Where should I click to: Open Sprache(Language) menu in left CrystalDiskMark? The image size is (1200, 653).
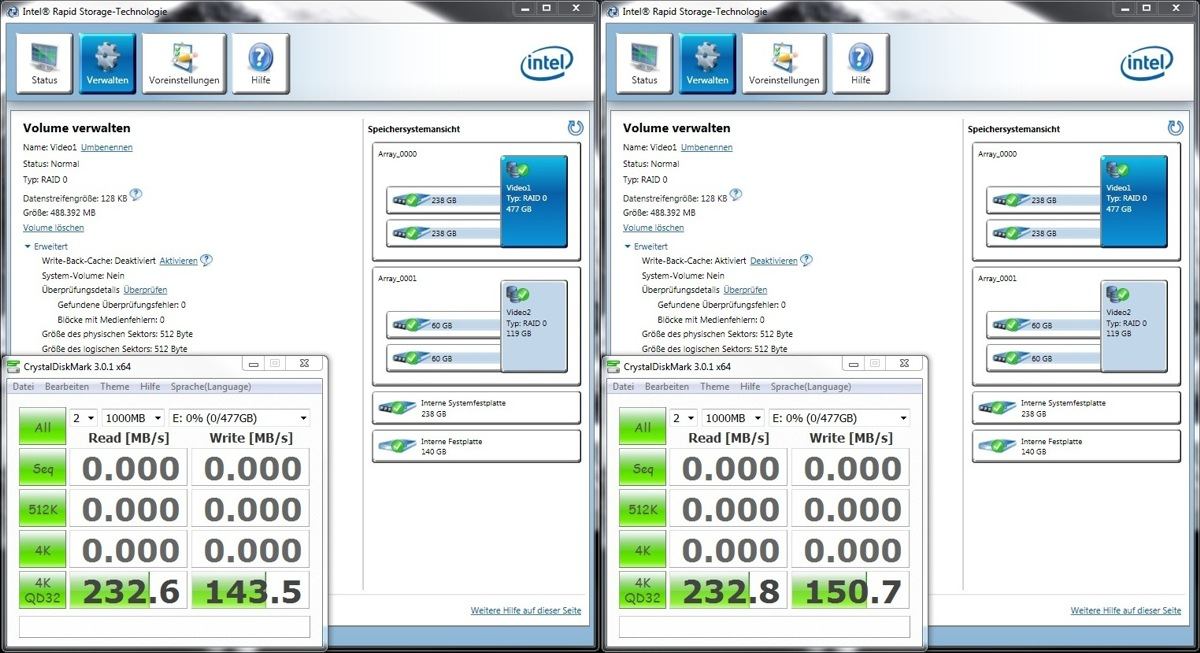(211, 386)
